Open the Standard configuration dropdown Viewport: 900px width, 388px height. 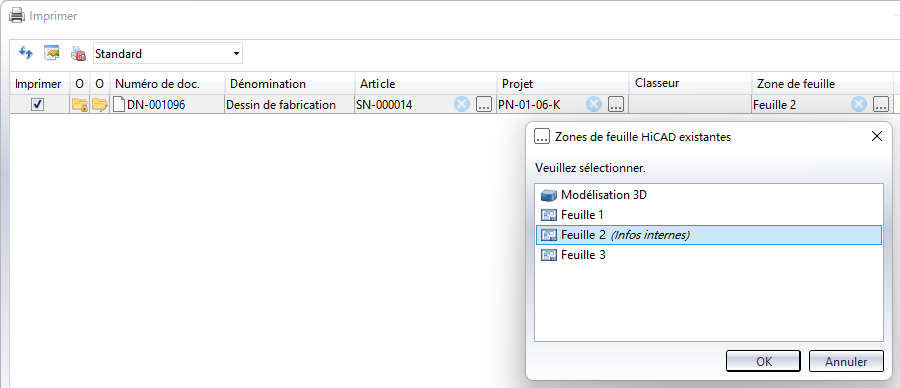click(168, 54)
